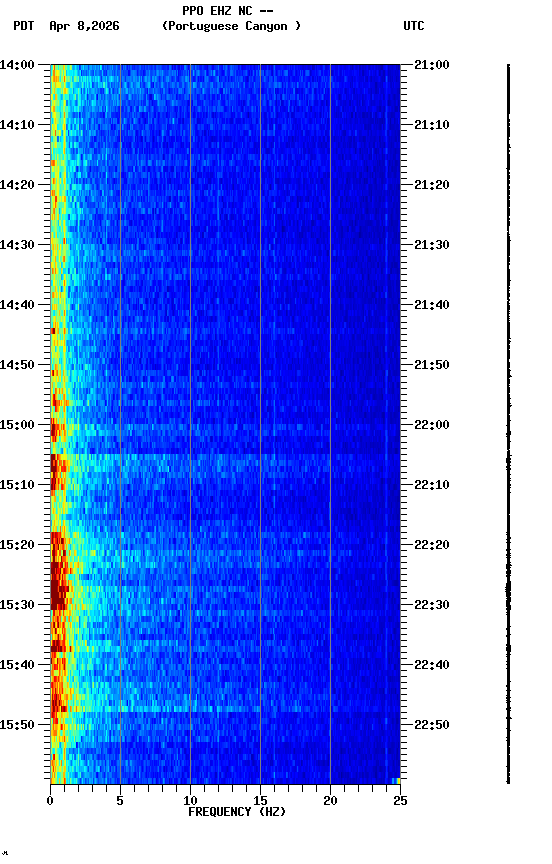552x864 pixels.
Task: Click the 'UTC' timezone label
Action: 414,26
